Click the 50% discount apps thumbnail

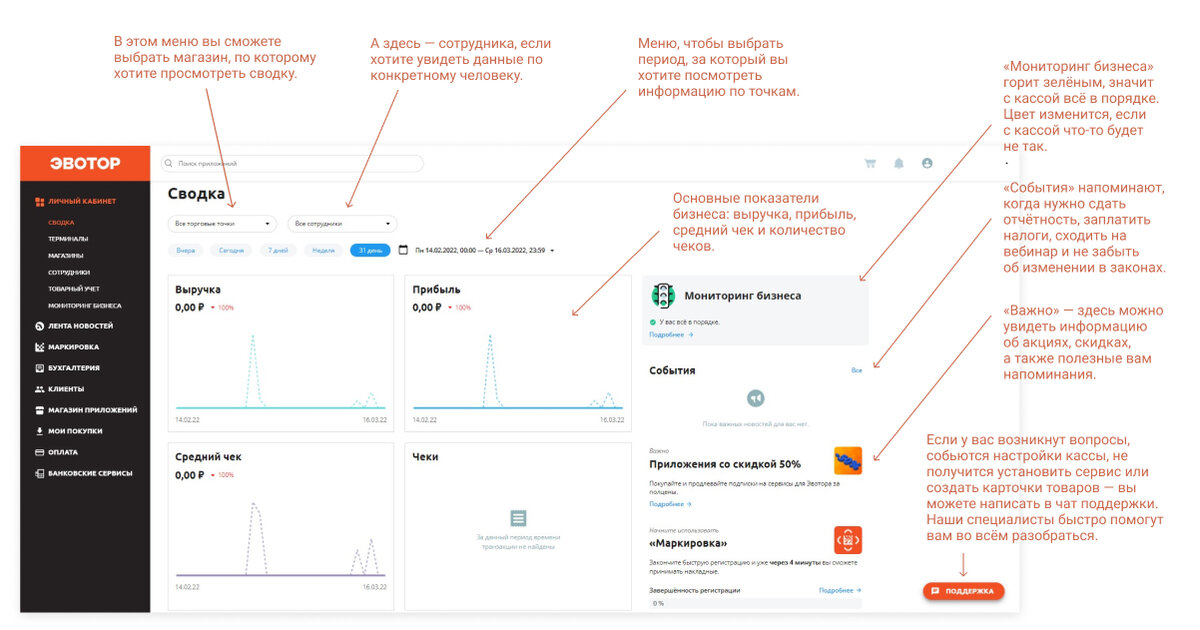coord(848,461)
